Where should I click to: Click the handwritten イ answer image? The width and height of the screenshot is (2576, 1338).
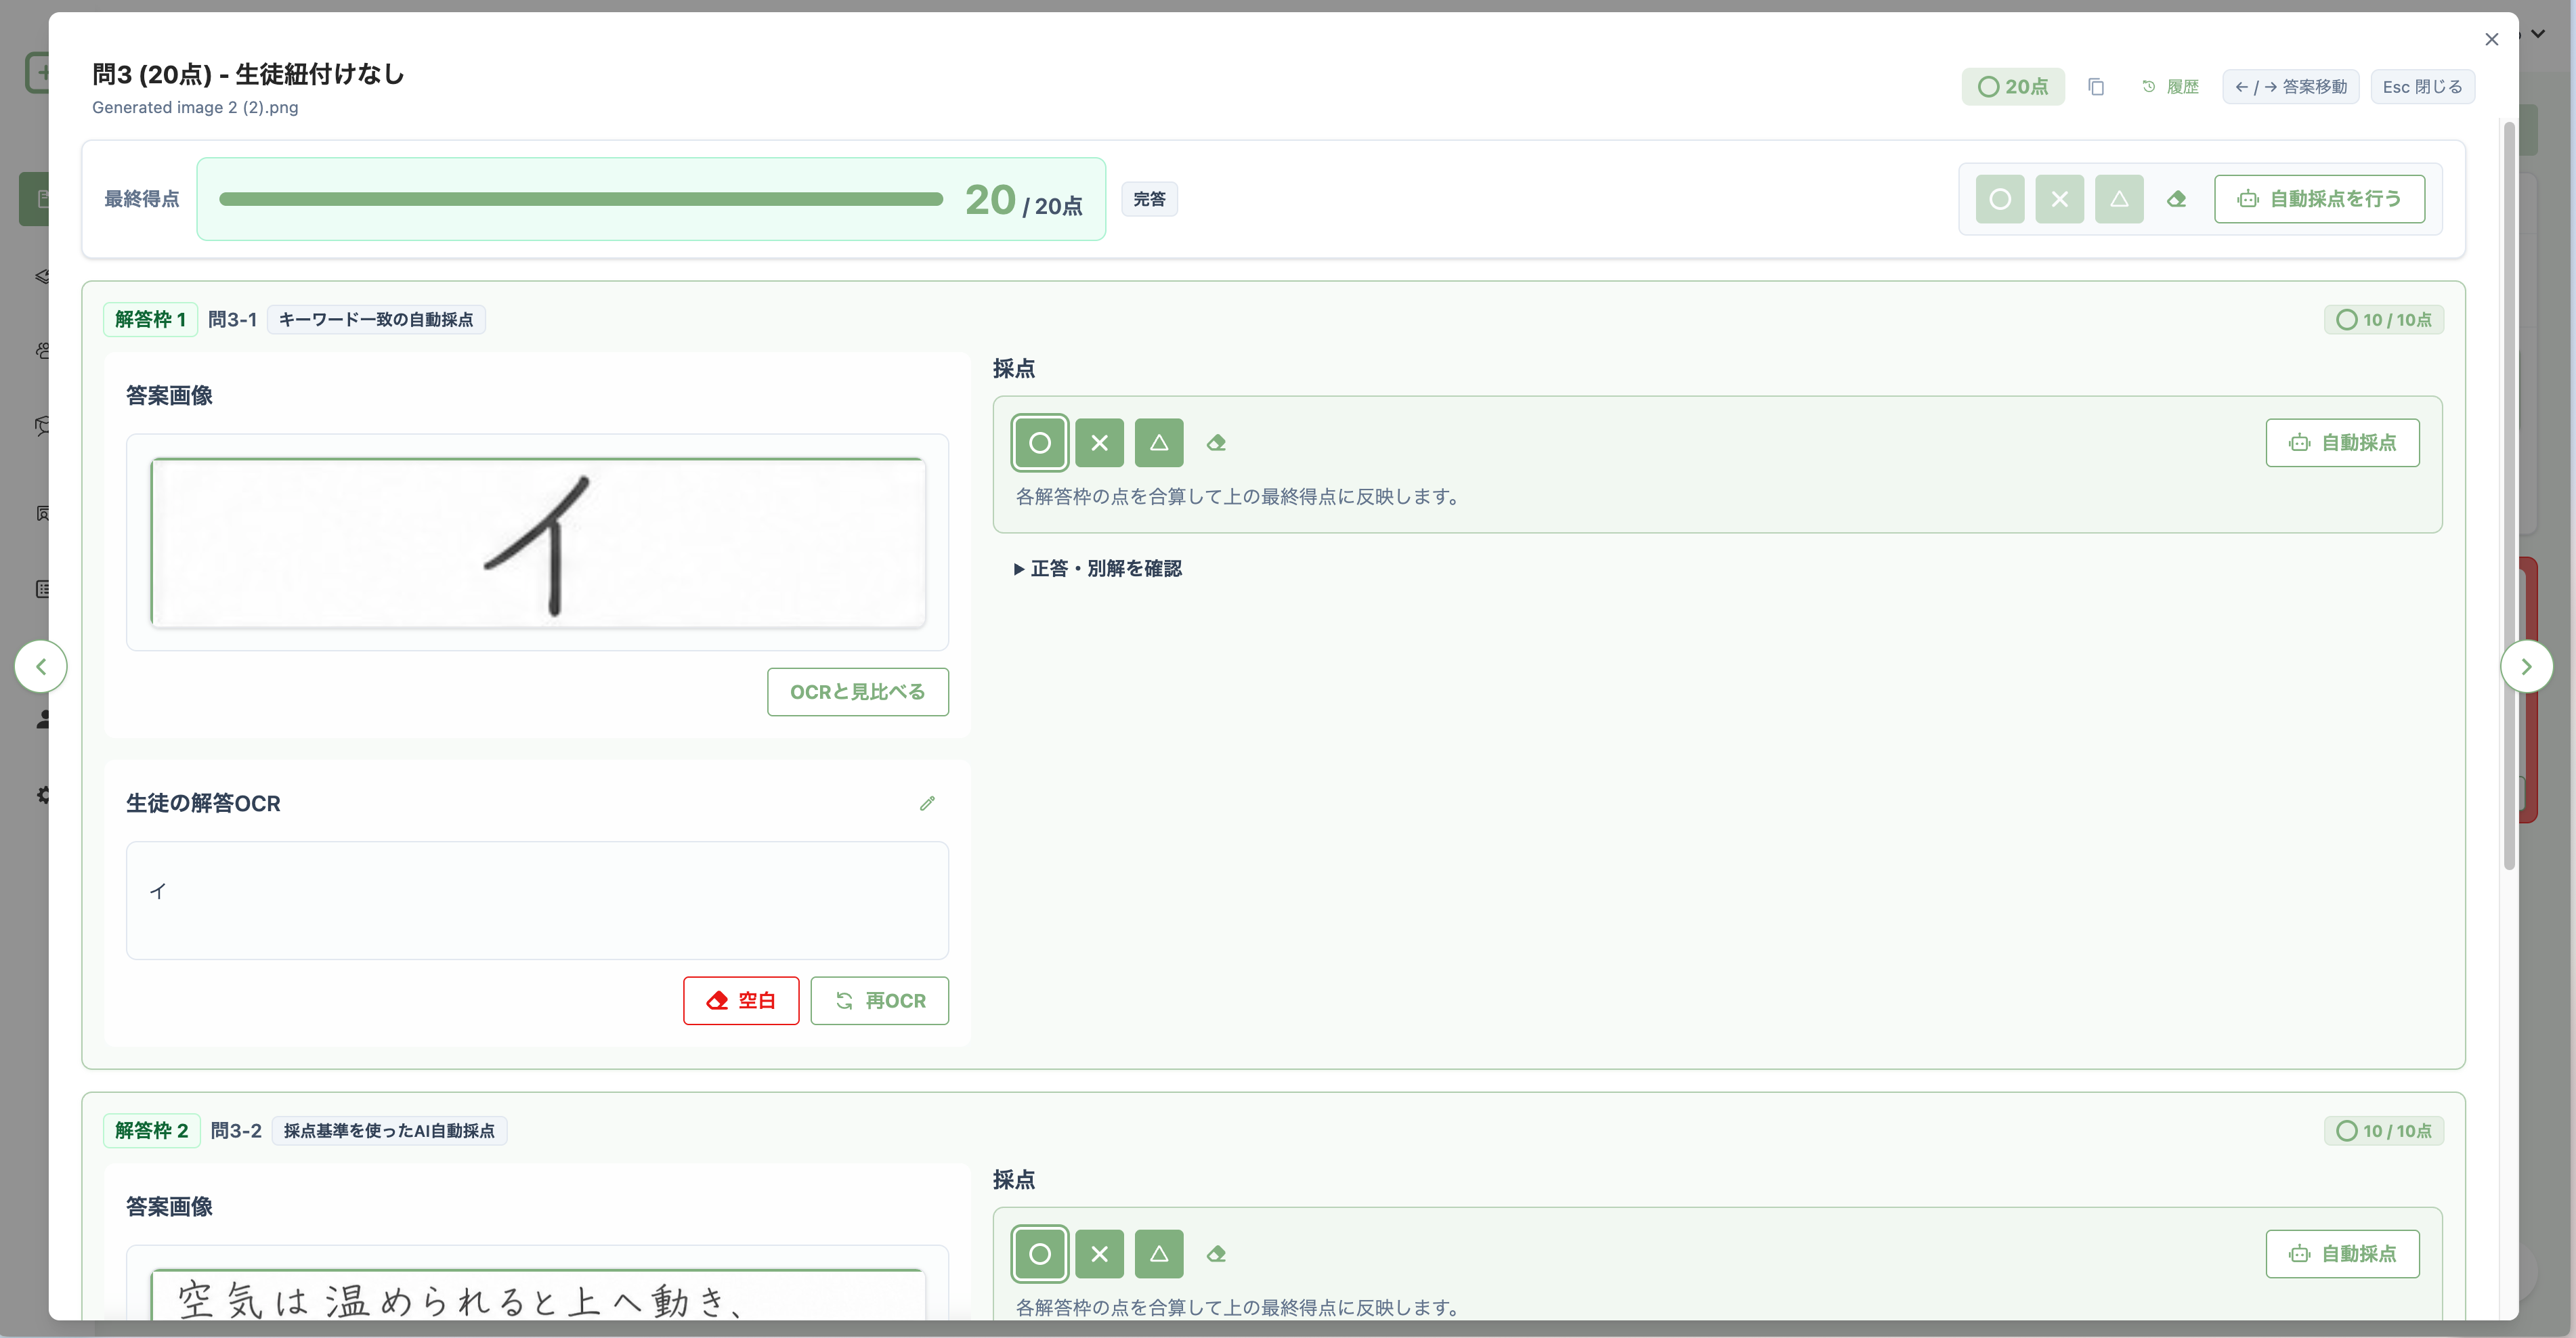point(538,543)
